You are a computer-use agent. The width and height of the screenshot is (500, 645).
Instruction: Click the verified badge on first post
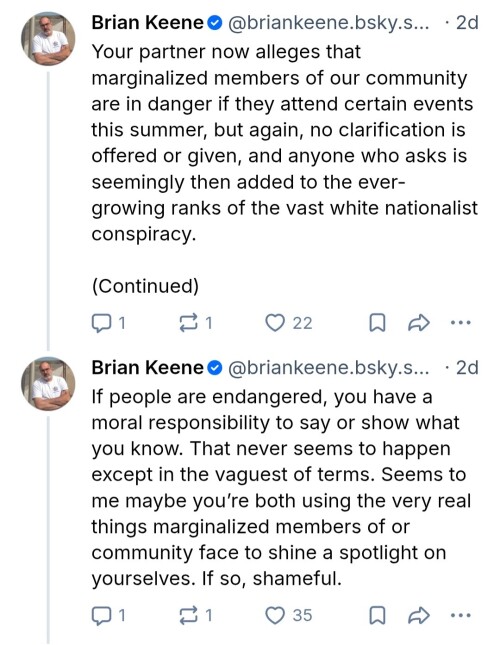click(215, 23)
